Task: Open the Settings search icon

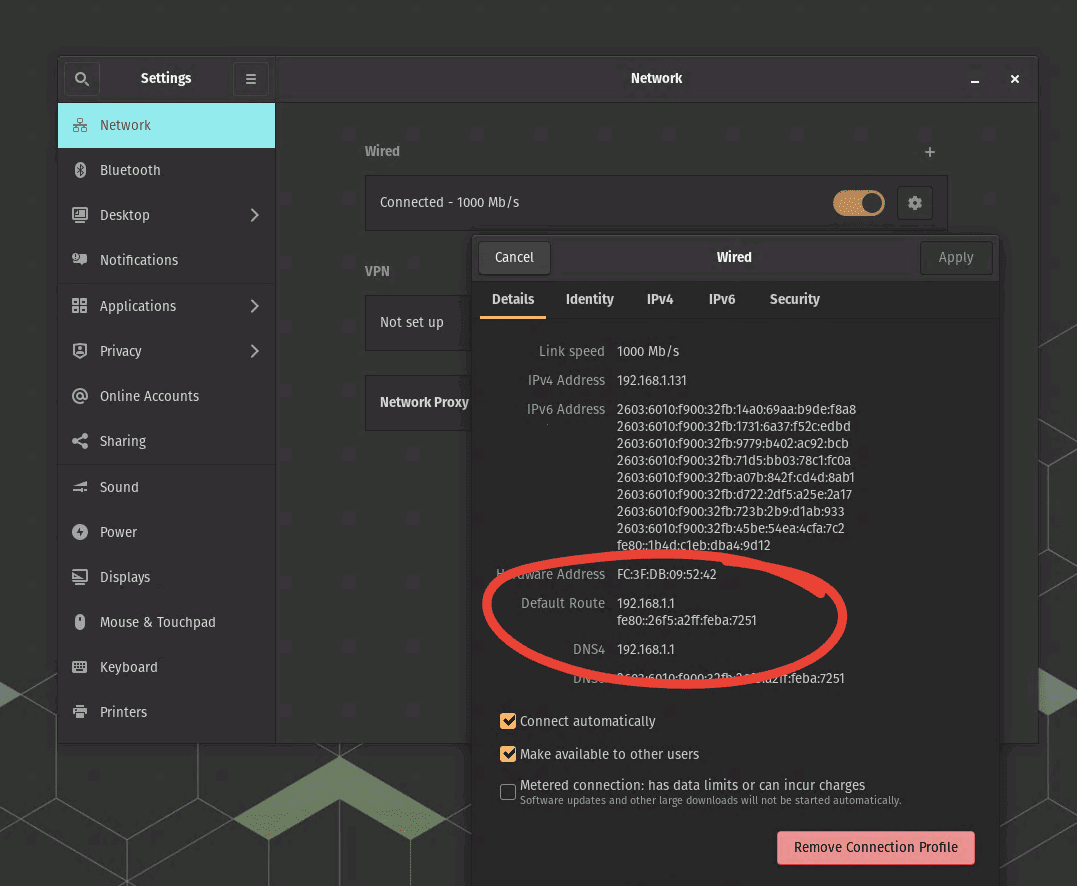Action: tap(81, 78)
